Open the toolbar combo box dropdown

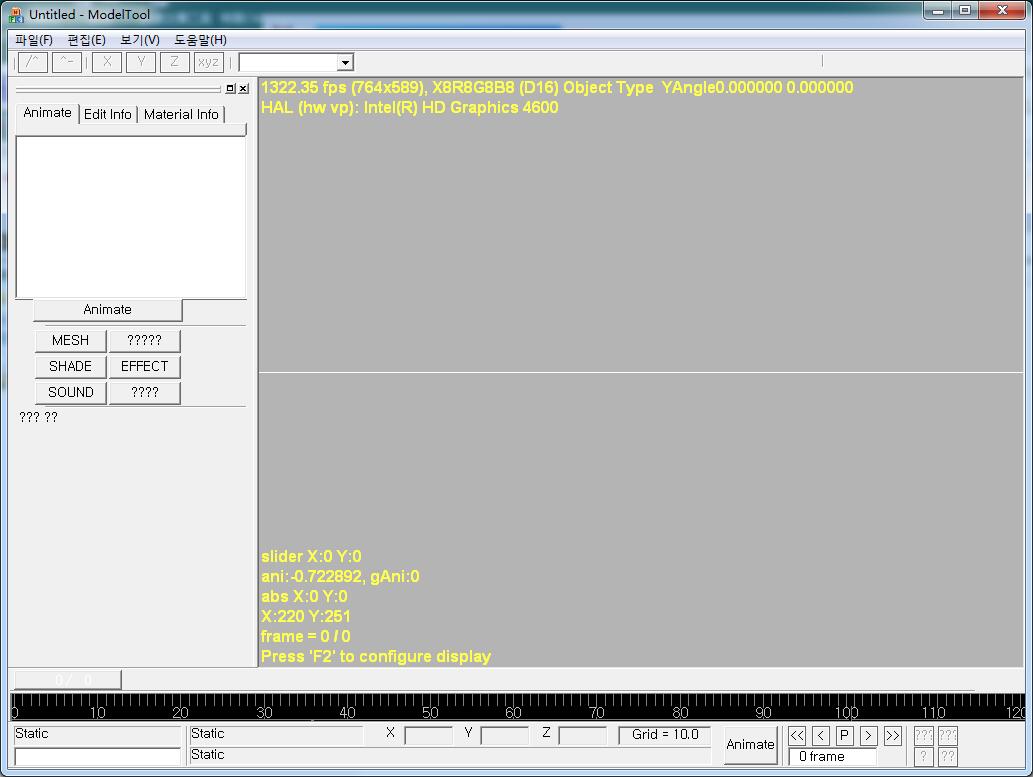[345, 63]
